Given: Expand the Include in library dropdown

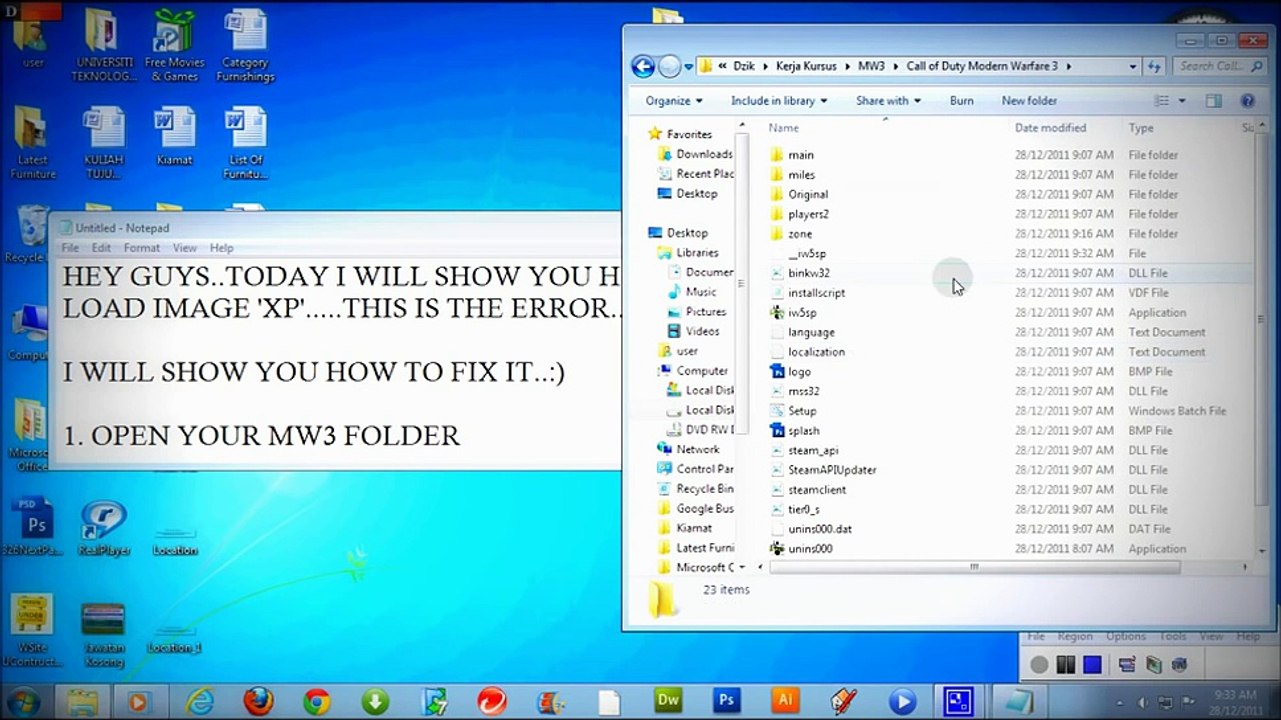Looking at the screenshot, I should (779, 101).
